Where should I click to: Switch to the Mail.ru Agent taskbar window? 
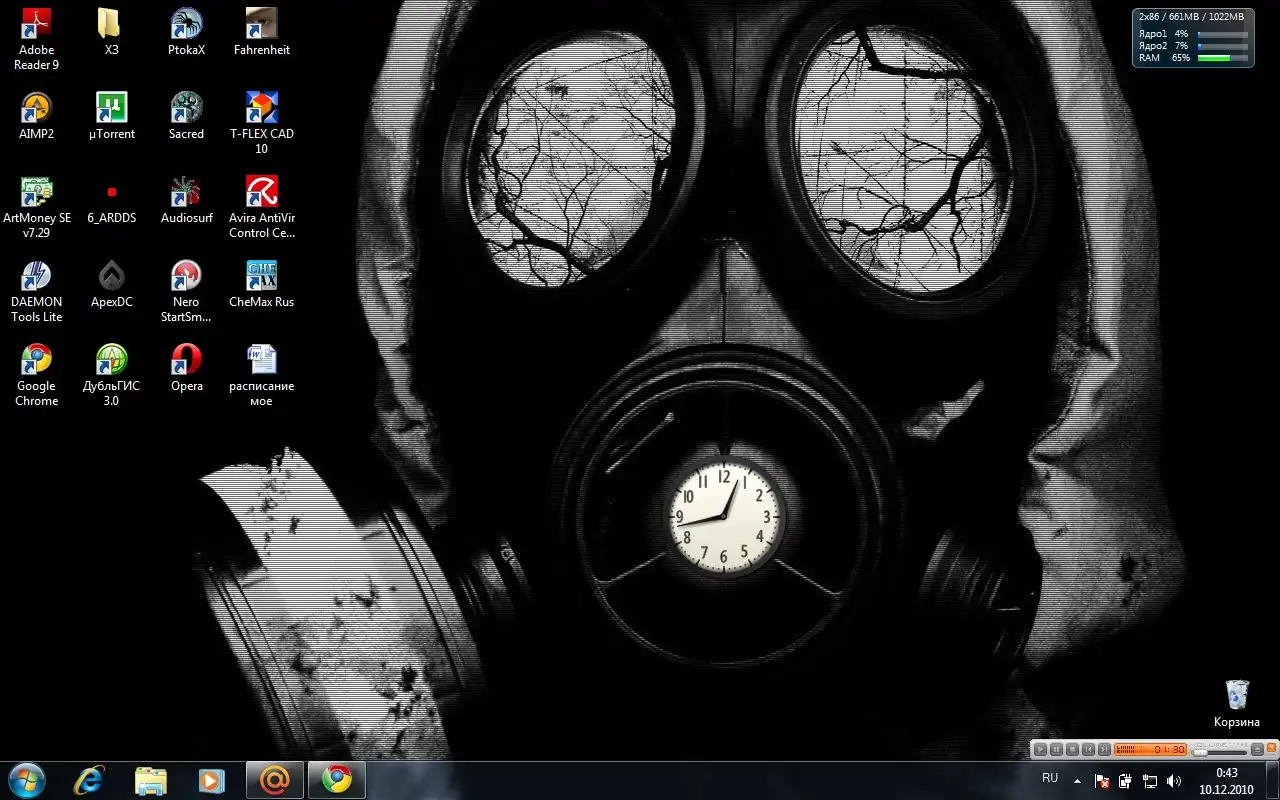click(x=274, y=780)
